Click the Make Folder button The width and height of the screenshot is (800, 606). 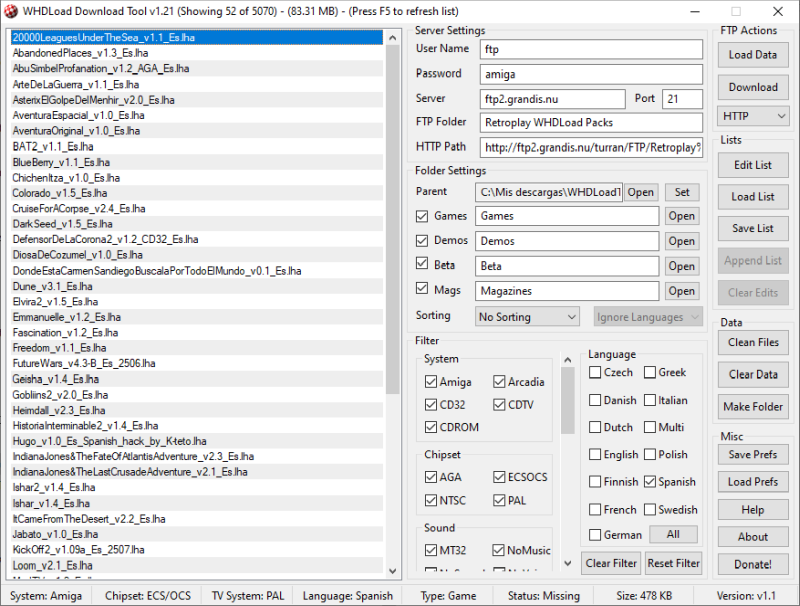click(753, 407)
